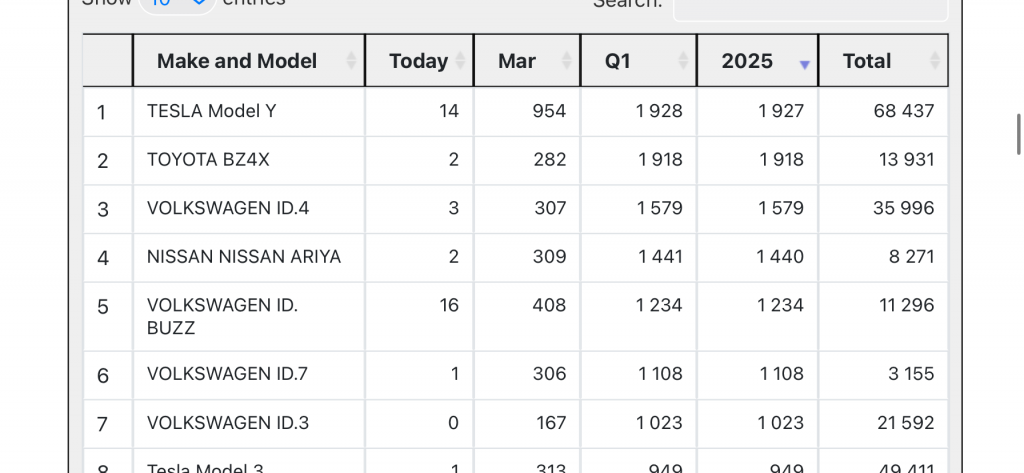This screenshot has width=1024, height=473.
Task: Sort table using the Q1 arrows icon
Action: pyautogui.click(x=683, y=61)
